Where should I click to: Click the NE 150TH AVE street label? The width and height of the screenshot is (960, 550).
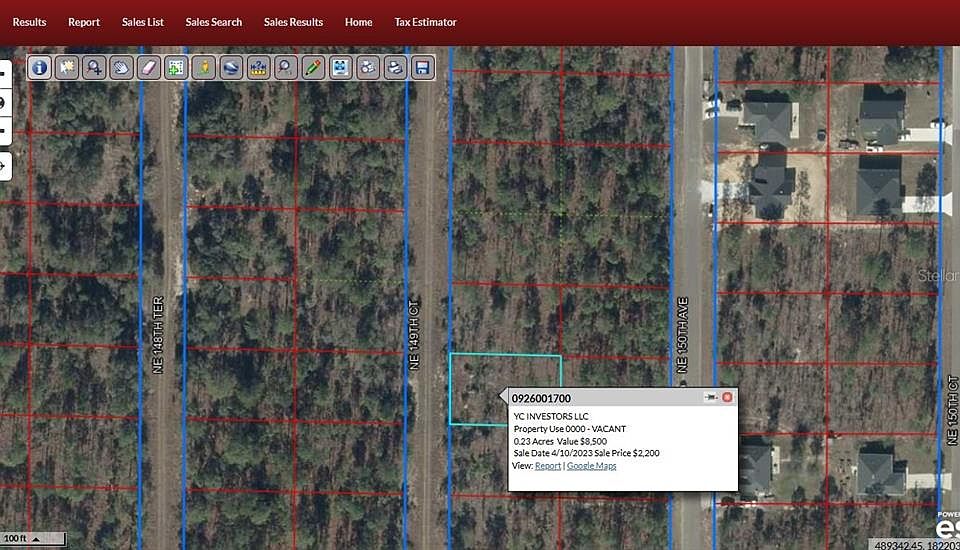(x=682, y=335)
